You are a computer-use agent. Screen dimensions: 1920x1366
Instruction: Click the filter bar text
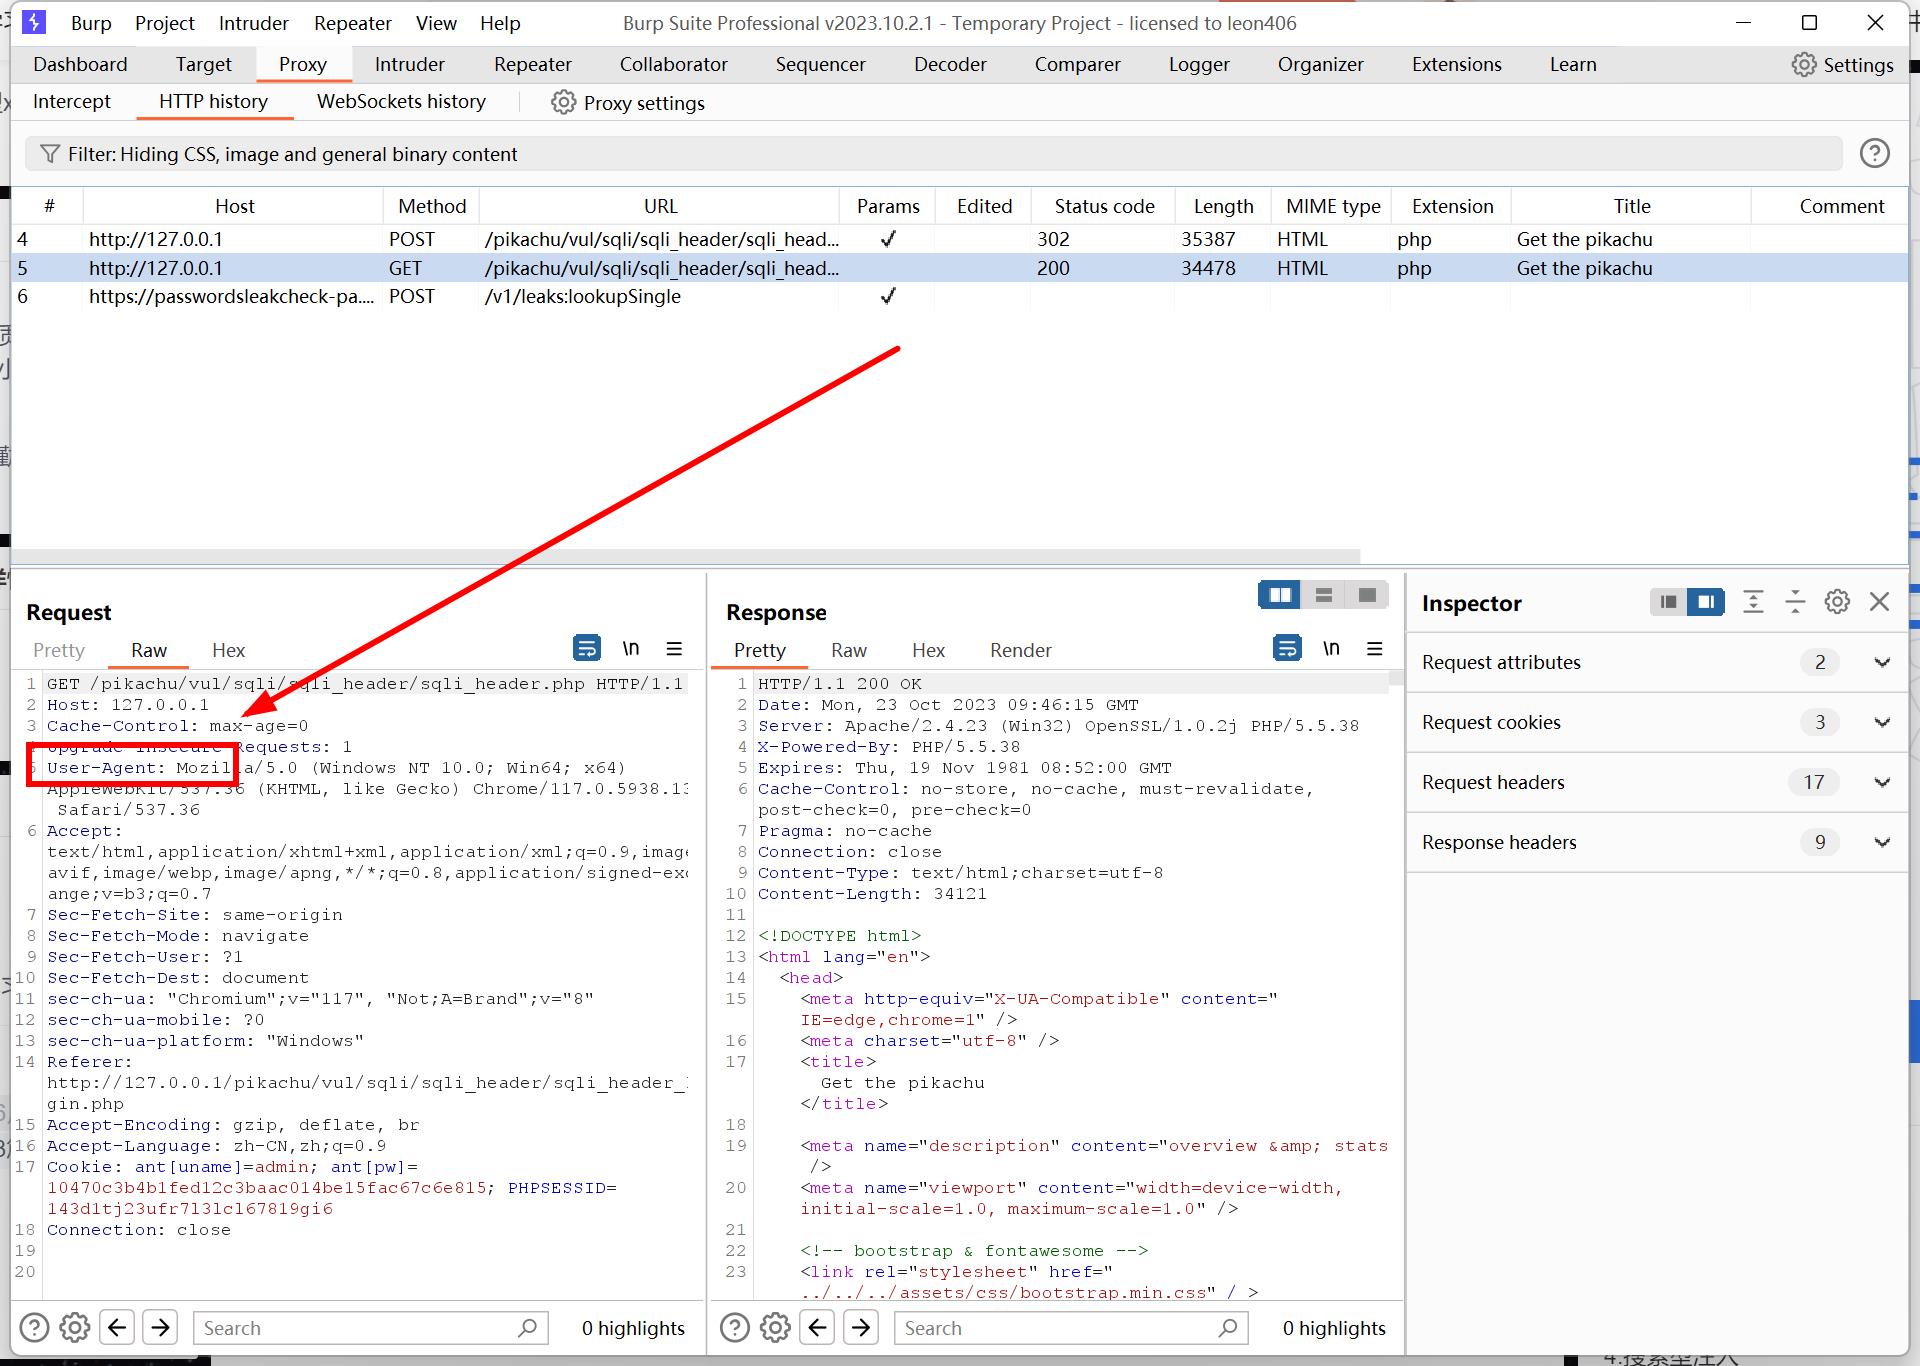292,154
